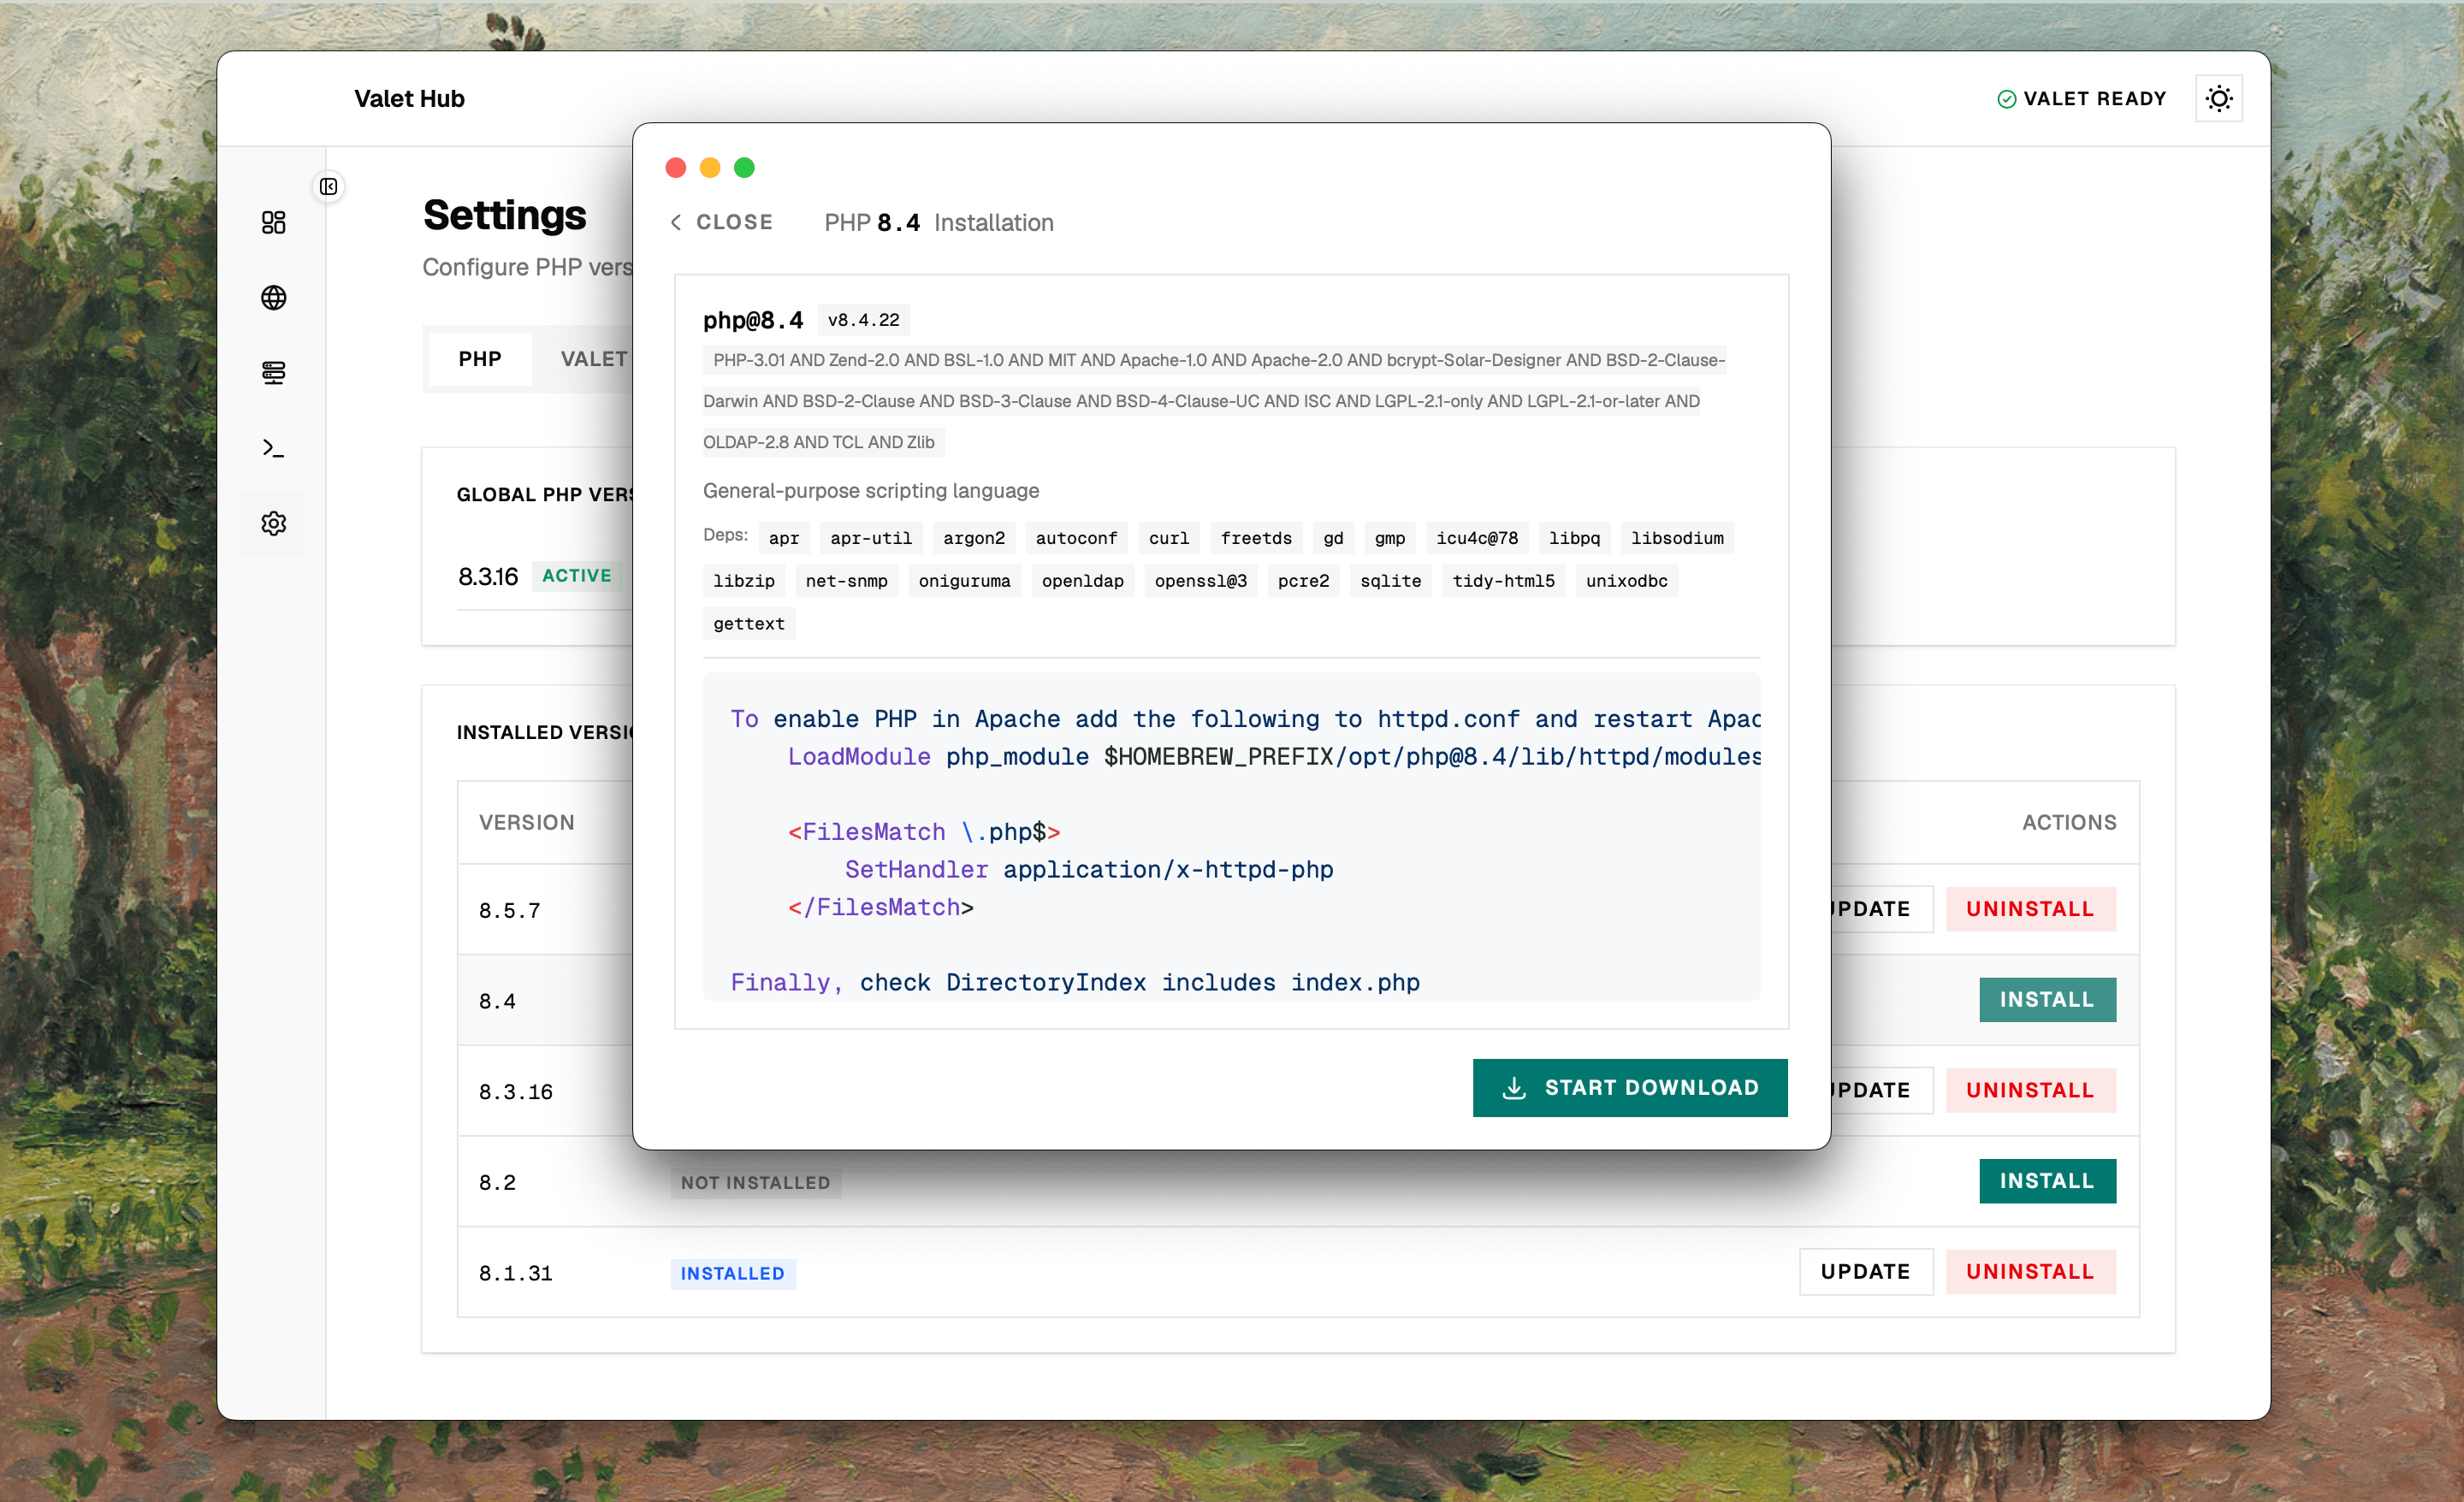Open the server services icon in sidebar
Viewport: 2464px width, 1502px height.
[x=273, y=372]
